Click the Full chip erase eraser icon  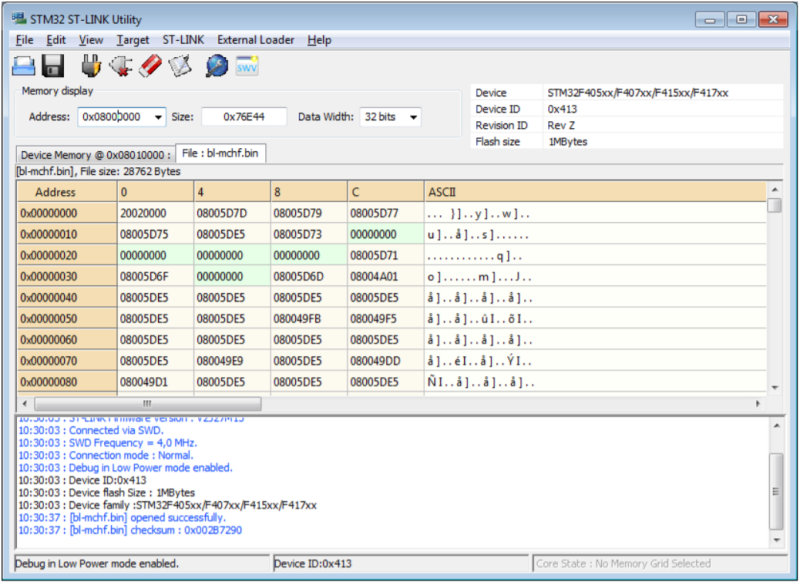(x=150, y=66)
